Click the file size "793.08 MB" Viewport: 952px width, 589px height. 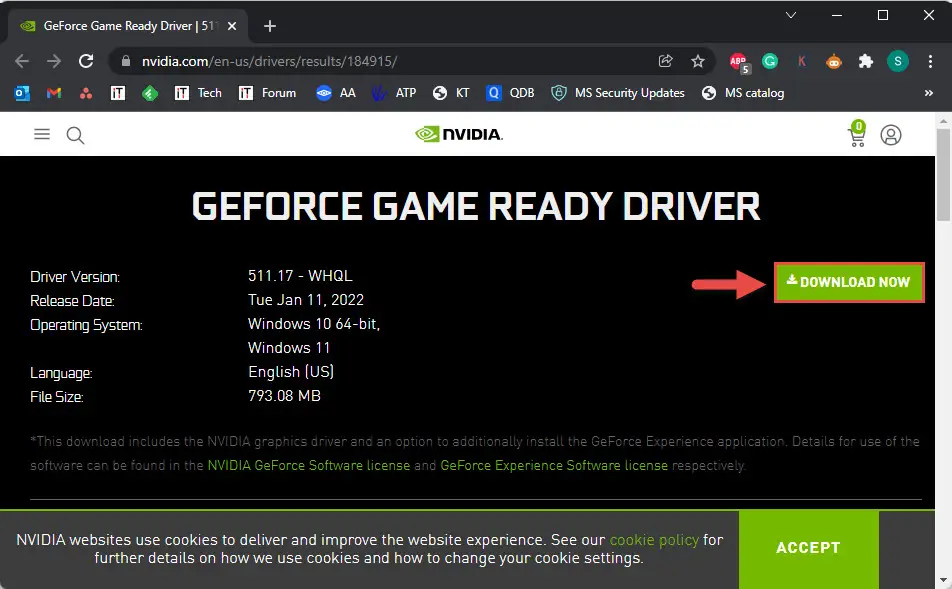point(284,396)
